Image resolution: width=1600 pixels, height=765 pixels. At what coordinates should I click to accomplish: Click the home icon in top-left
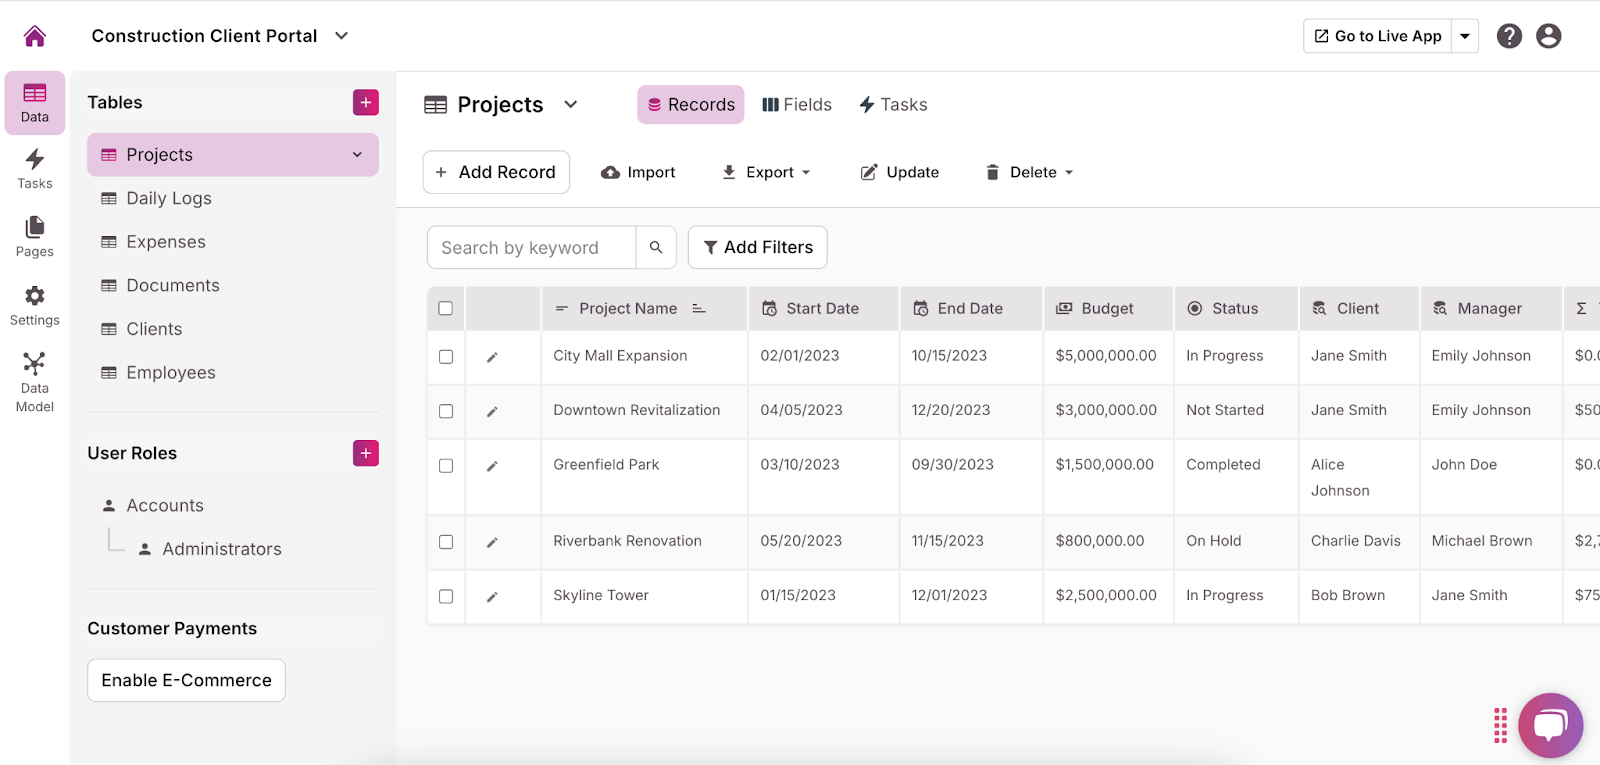click(35, 36)
